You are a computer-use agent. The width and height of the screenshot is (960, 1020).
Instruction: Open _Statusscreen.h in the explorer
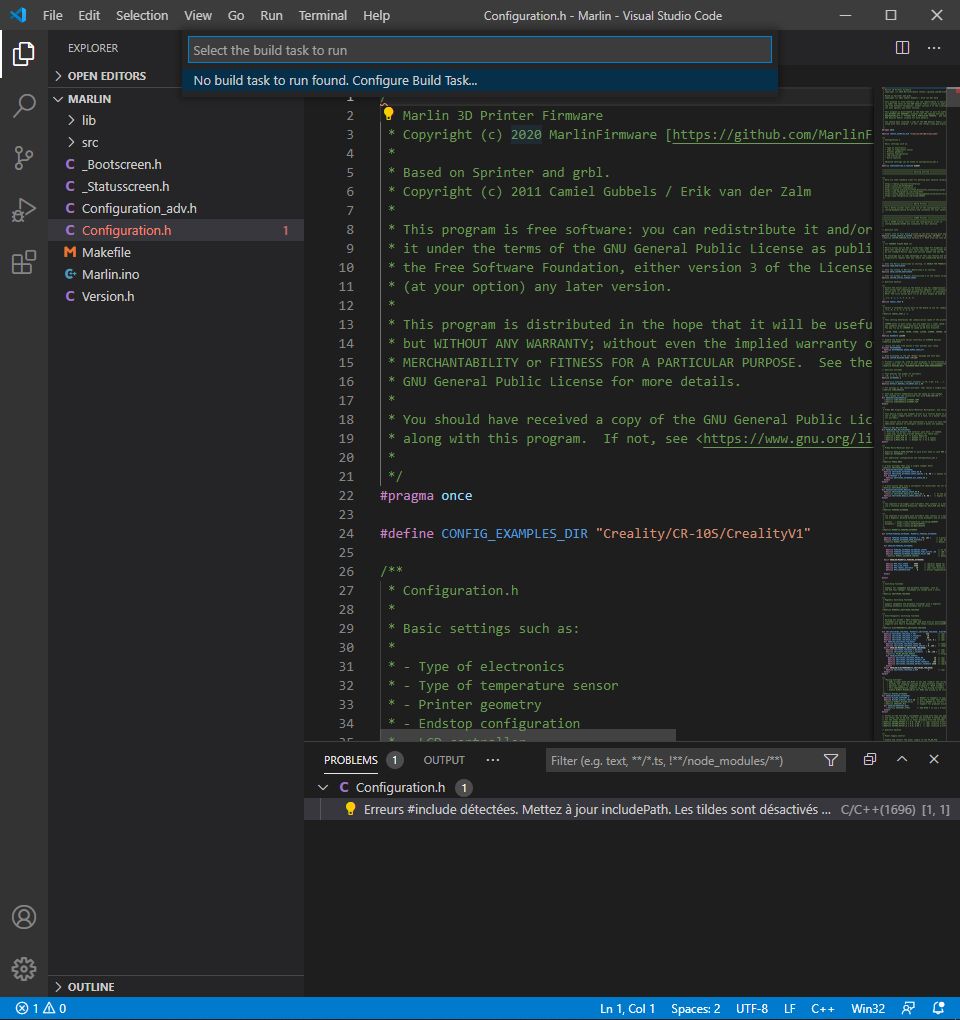(176, 186)
